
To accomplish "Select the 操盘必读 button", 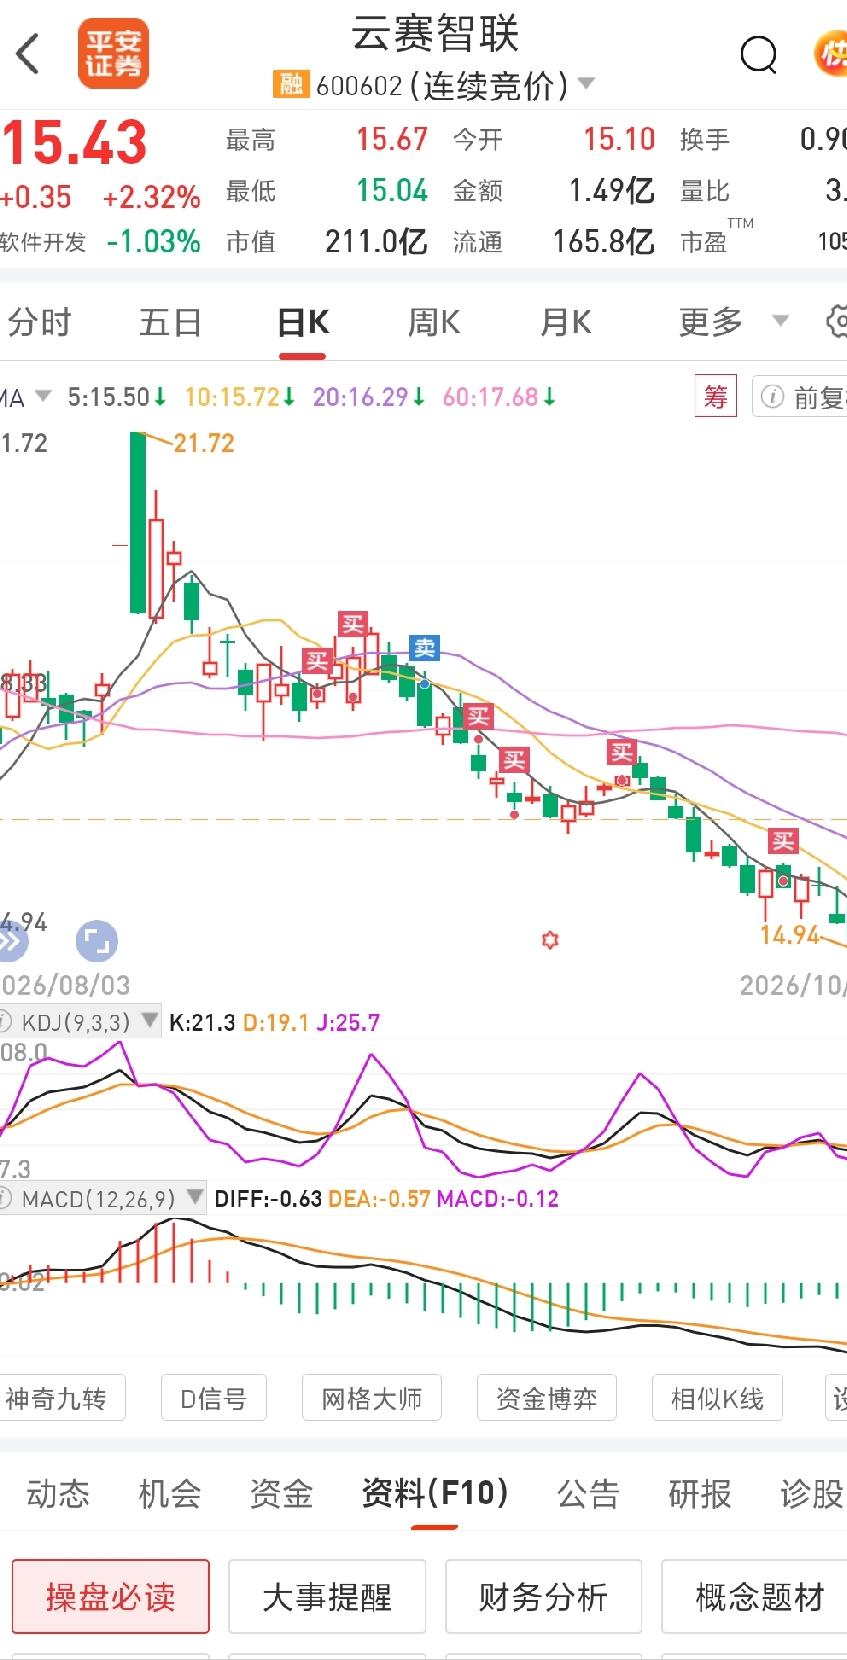I will click(111, 1597).
